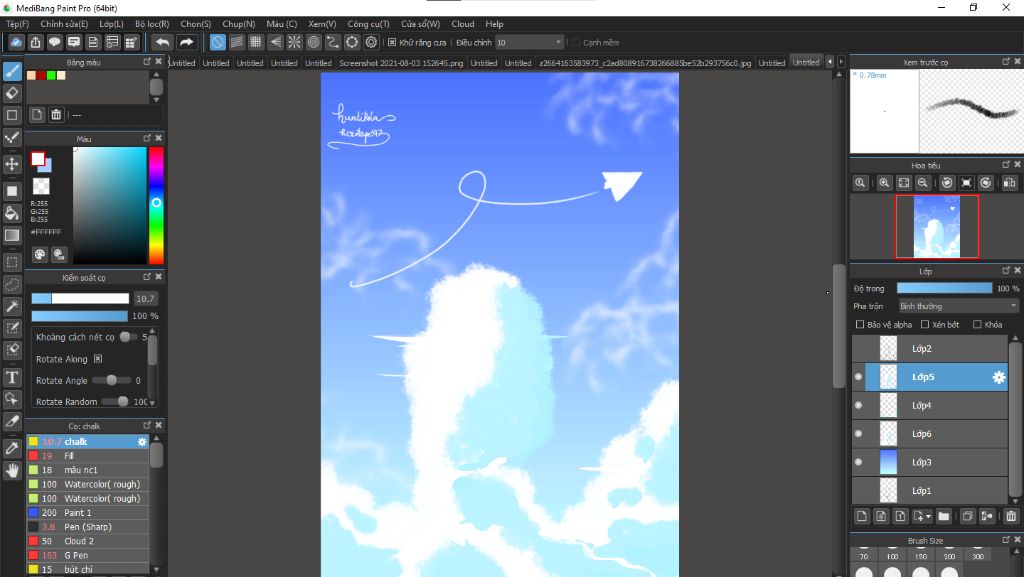This screenshot has width=1024, height=577.
Task: Select the Magic Wand tool
Action: point(12,306)
